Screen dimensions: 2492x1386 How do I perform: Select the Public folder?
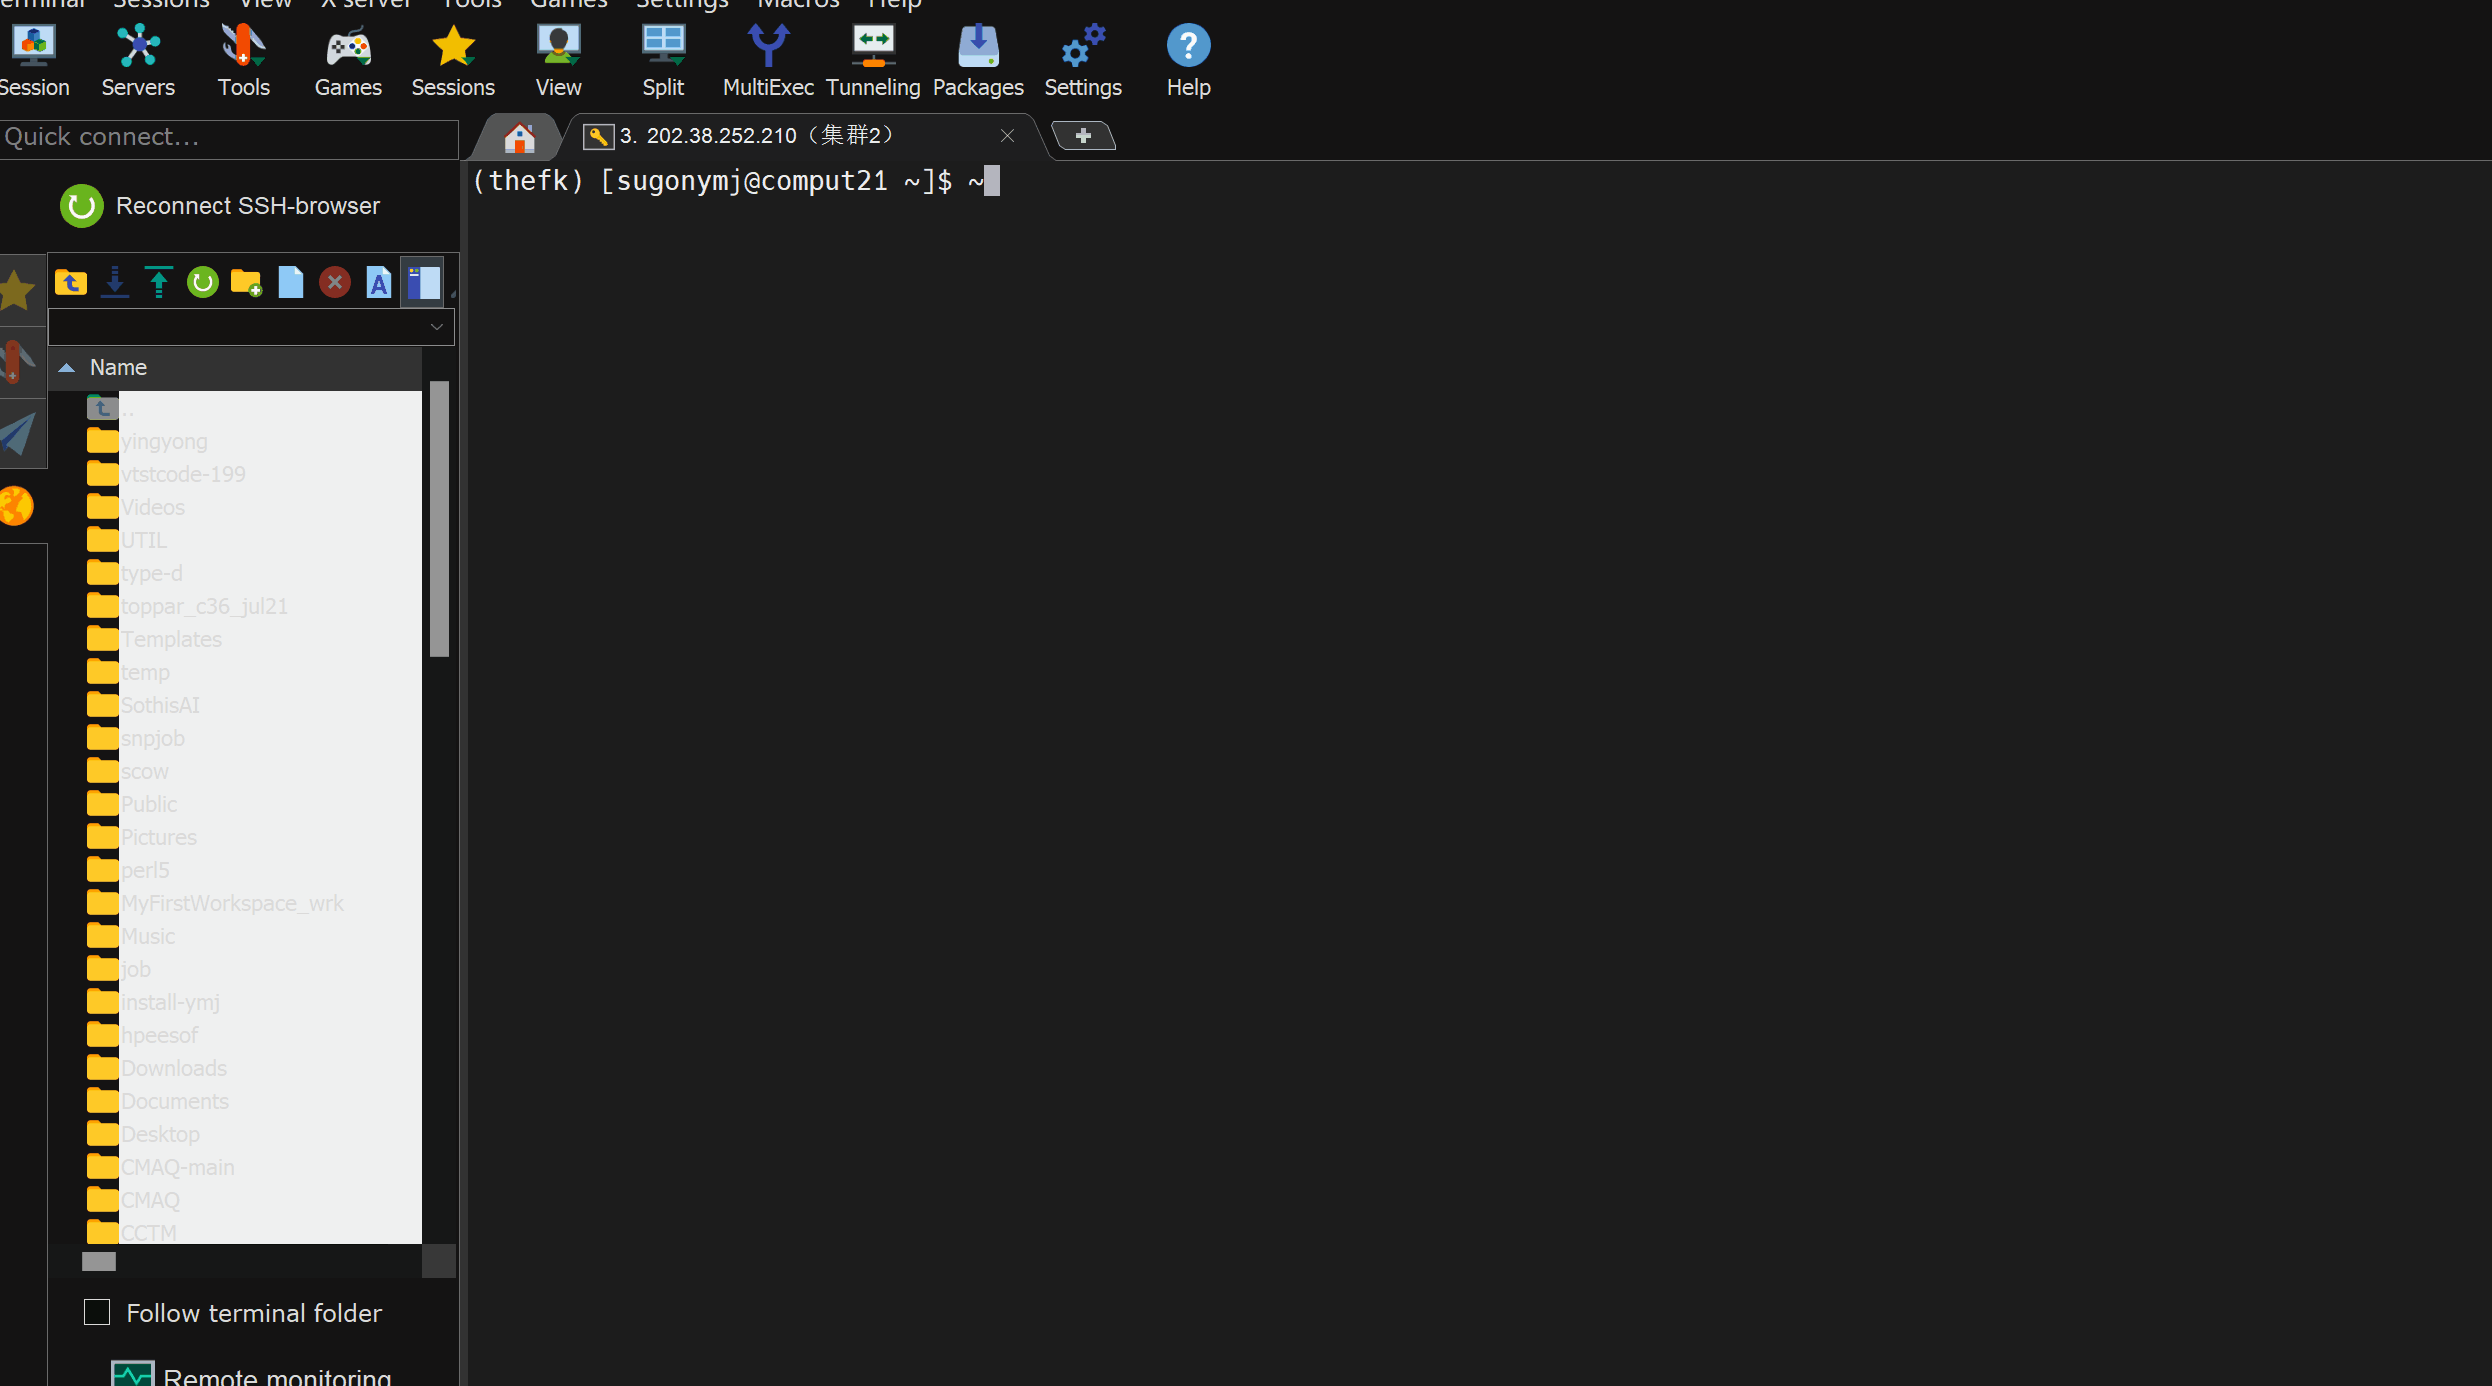[132, 804]
